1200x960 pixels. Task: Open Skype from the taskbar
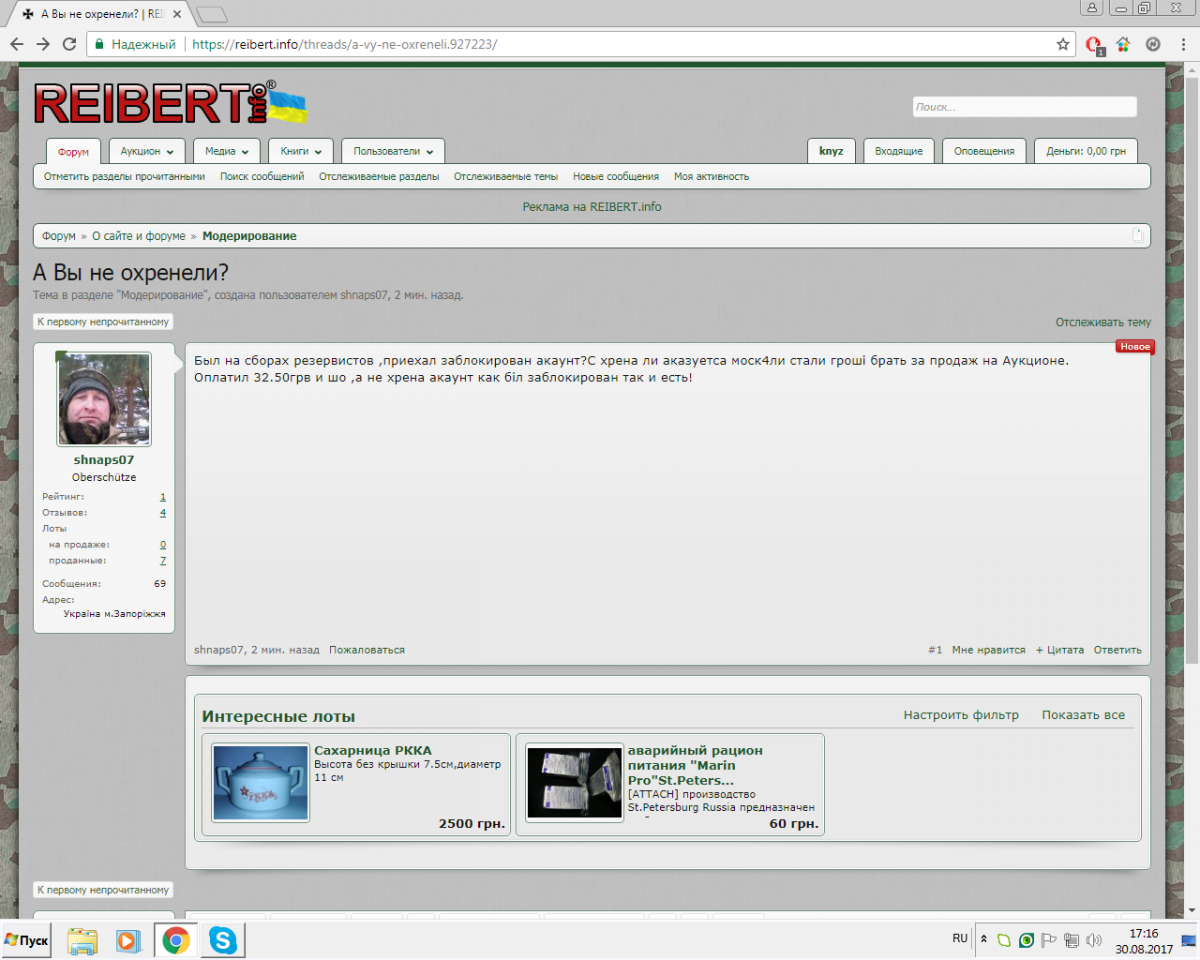coord(223,940)
